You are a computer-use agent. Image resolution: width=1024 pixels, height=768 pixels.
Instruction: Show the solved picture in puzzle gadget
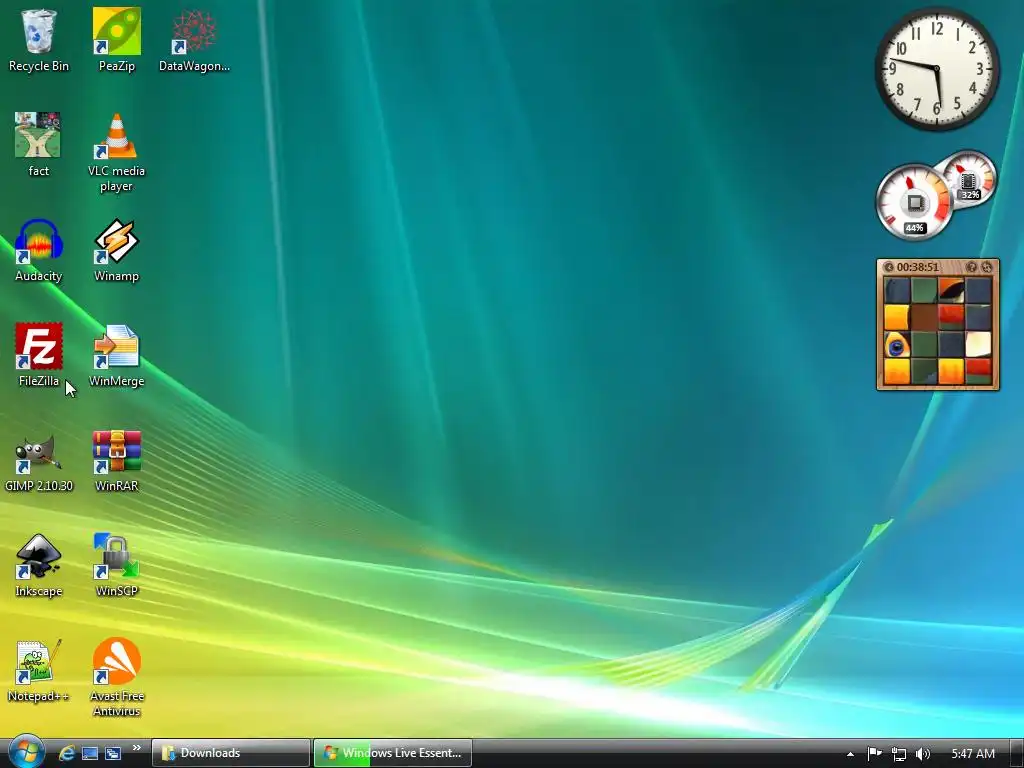point(971,267)
